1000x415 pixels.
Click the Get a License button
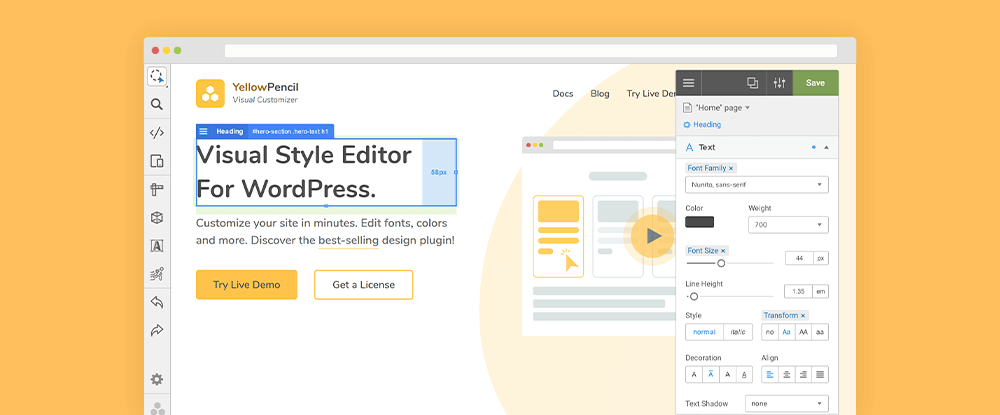[x=363, y=285]
